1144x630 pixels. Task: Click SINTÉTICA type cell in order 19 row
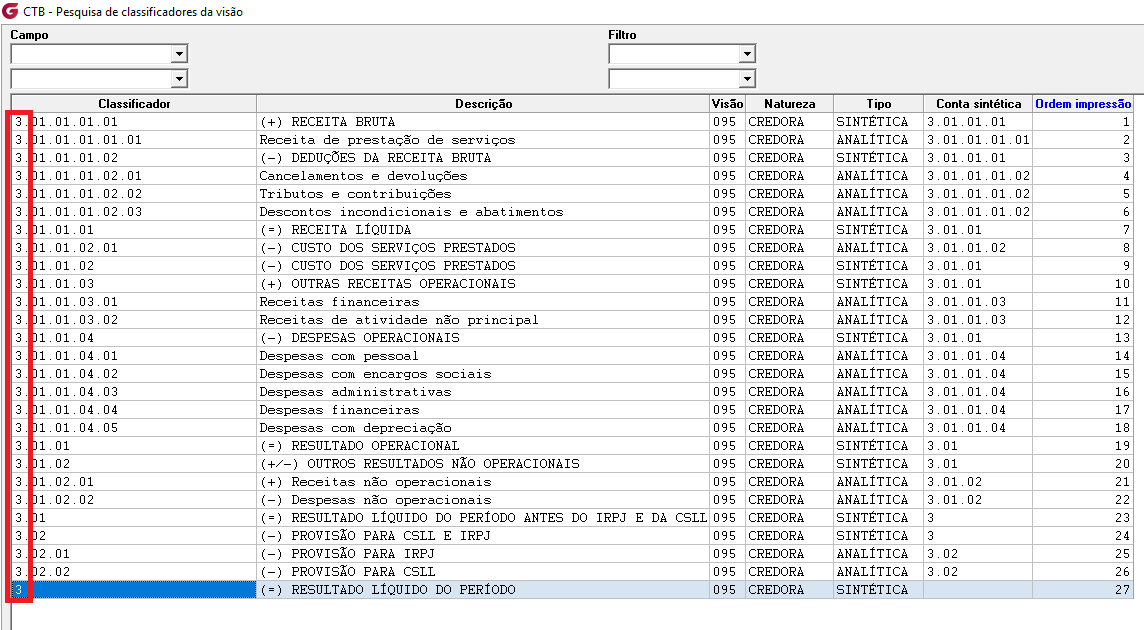(878, 446)
